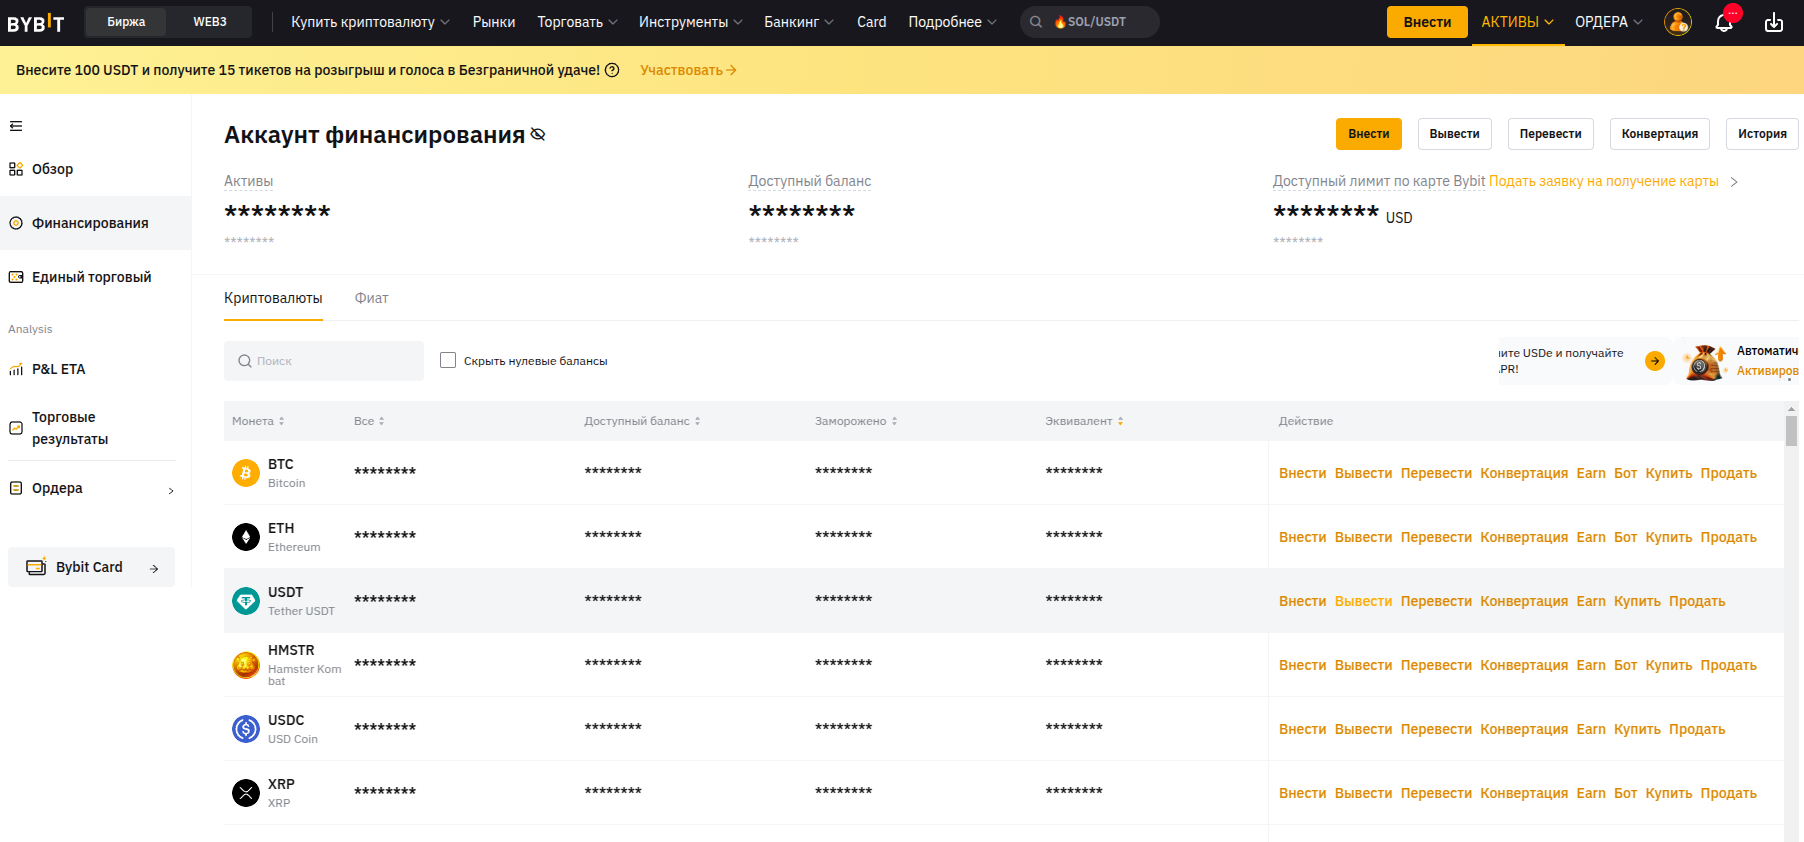Open notifications bell

click(x=1724, y=22)
